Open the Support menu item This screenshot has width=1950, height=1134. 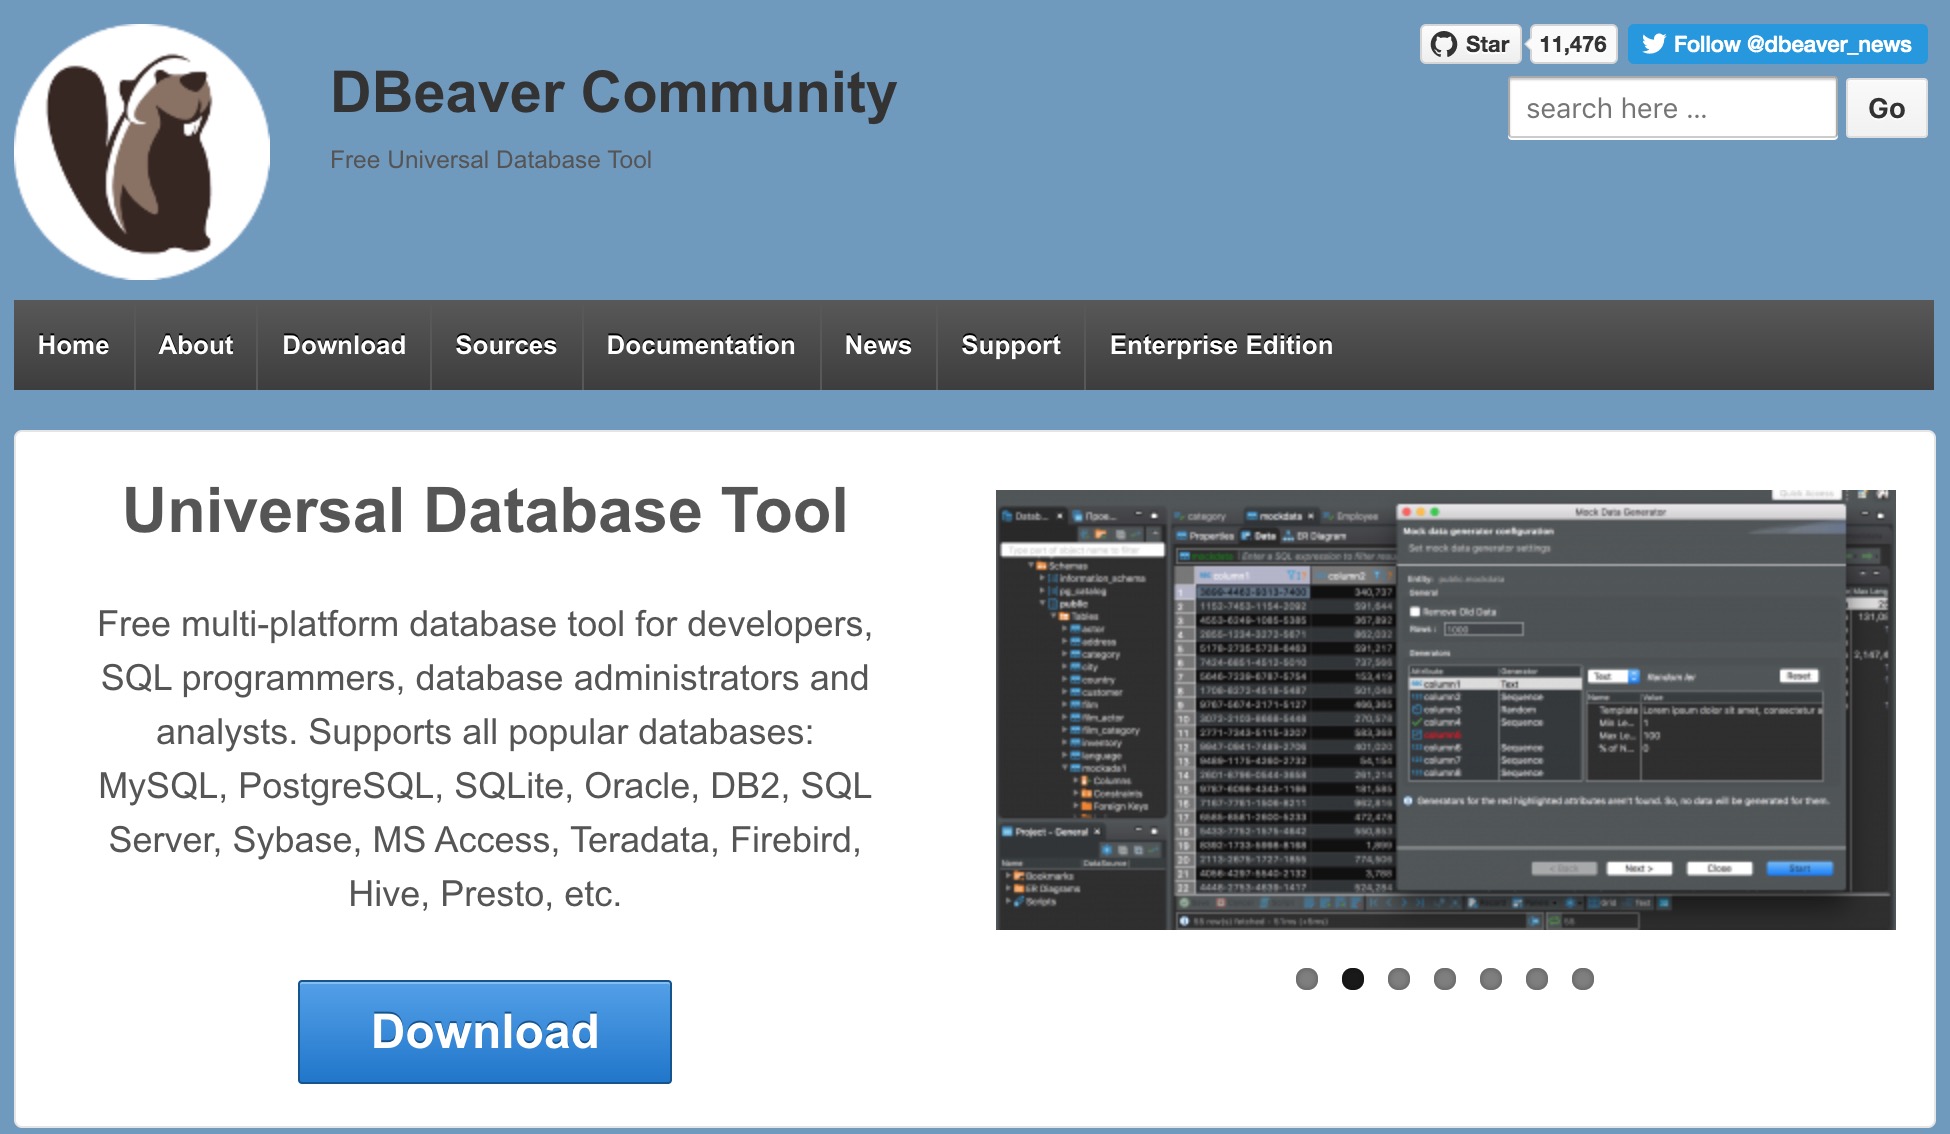(1010, 345)
